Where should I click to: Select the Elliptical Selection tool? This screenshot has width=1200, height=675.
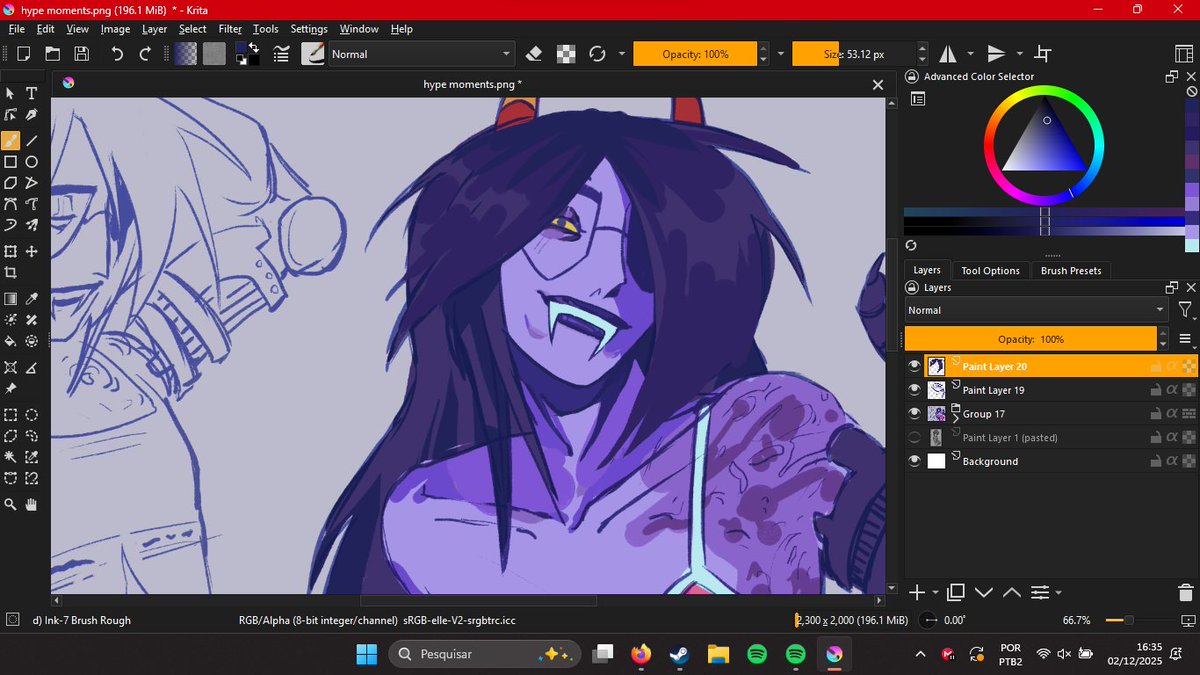[x=32, y=415]
